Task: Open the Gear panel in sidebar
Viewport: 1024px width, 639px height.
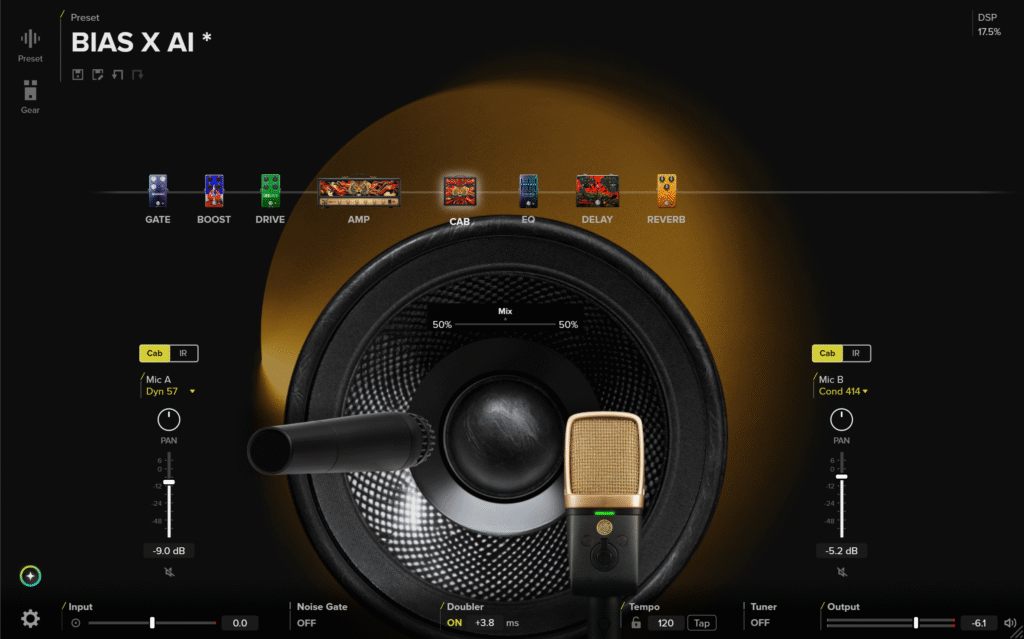Action: pyautogui.click(x=30, y=94)
